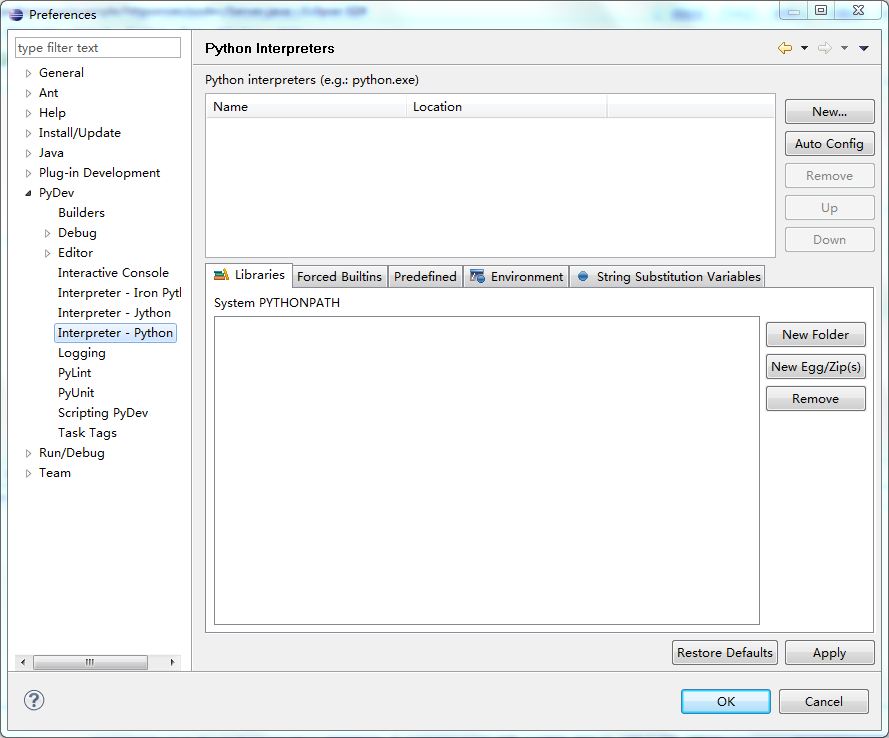Screen dimensions: 889x738
Task: Select PyLint in the preferences tree
Action: click(x=74, y=373)
